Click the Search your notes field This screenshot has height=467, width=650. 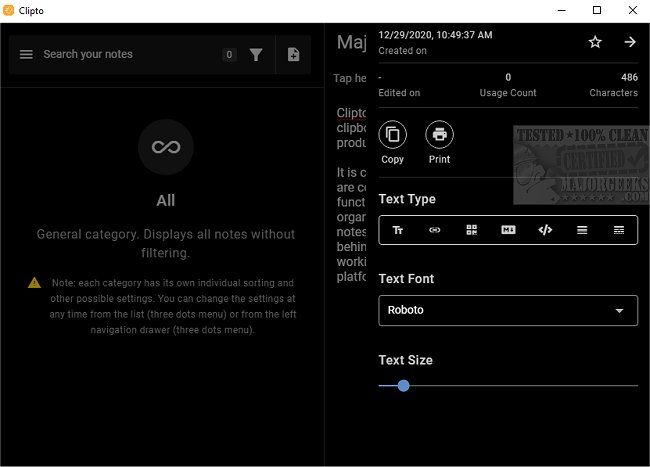[88, 54]
